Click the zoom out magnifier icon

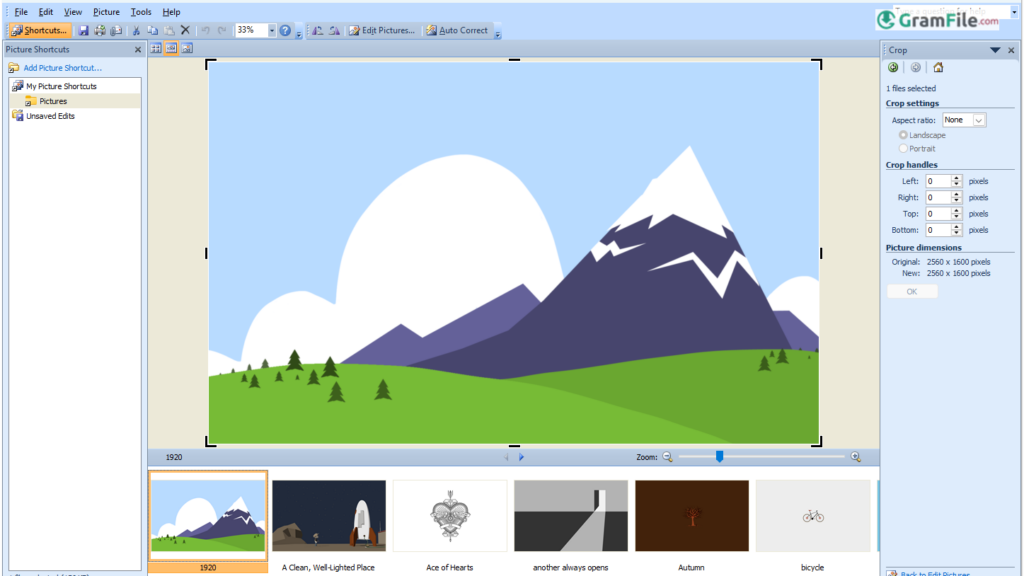(x=668, y=456)
